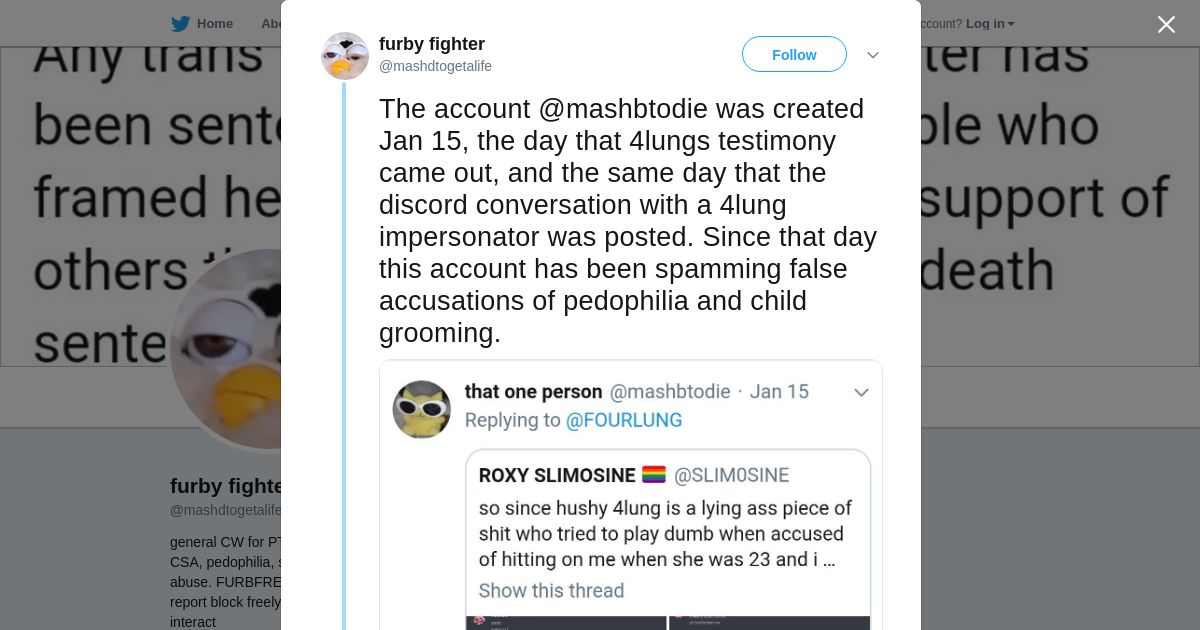The width and height of the screenshot is (1200, 630).
Task: Open the left screenshot image in the quoted tweet
Action: coord(566,622)
